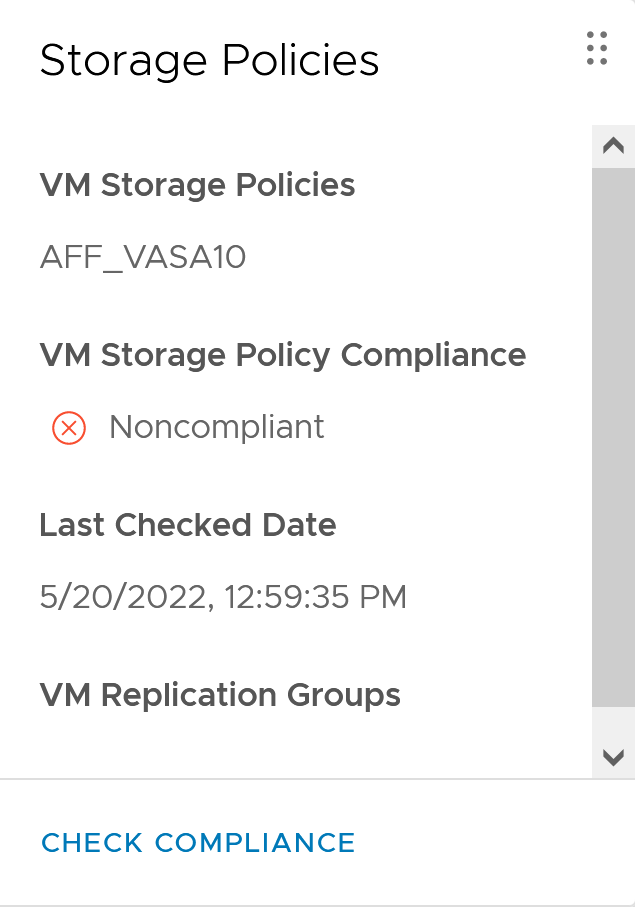The width and height of the screenshot is (635, 907).
Task: Click the VM Storage Policy Compliance heading
Action: [x=283, y=355]
